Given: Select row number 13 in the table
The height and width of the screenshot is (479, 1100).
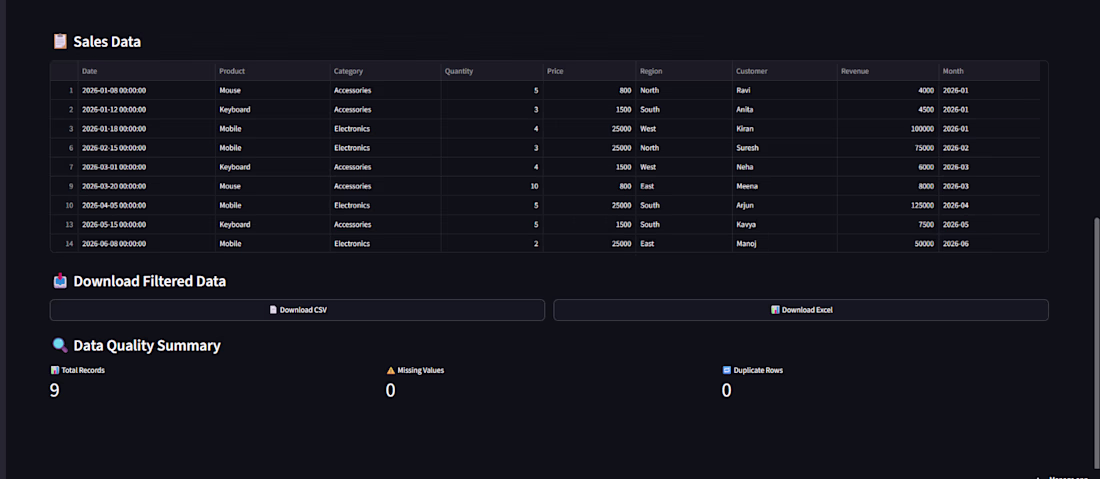Looking at the screenshot, I should tap(64, 224).
